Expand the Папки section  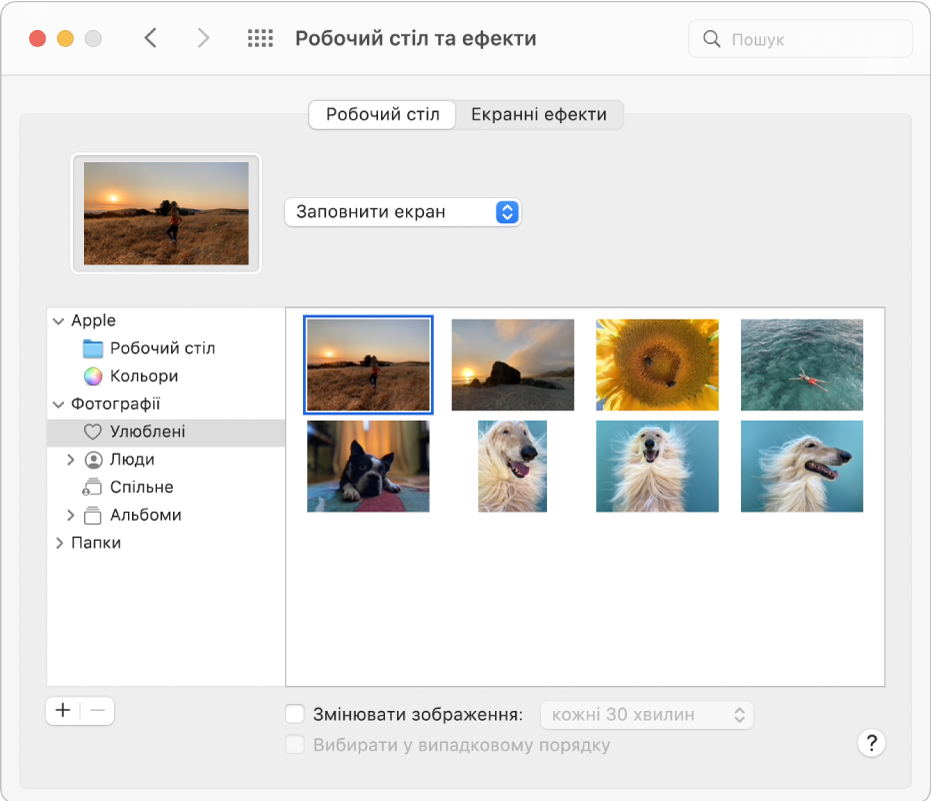click(59, 543)
